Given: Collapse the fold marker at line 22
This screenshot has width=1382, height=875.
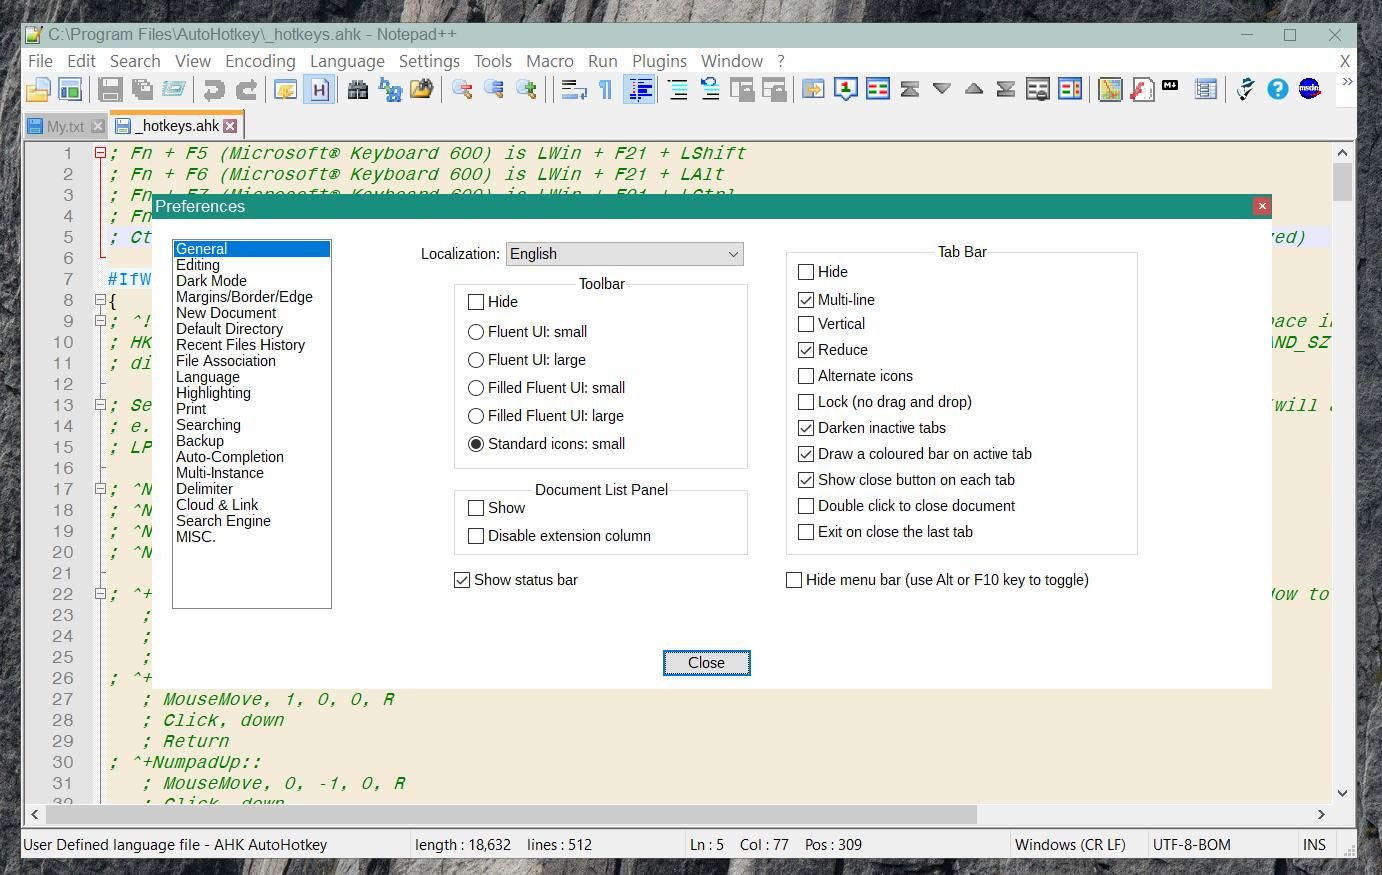Looking at the screenshot, I should tap(100, 594).
